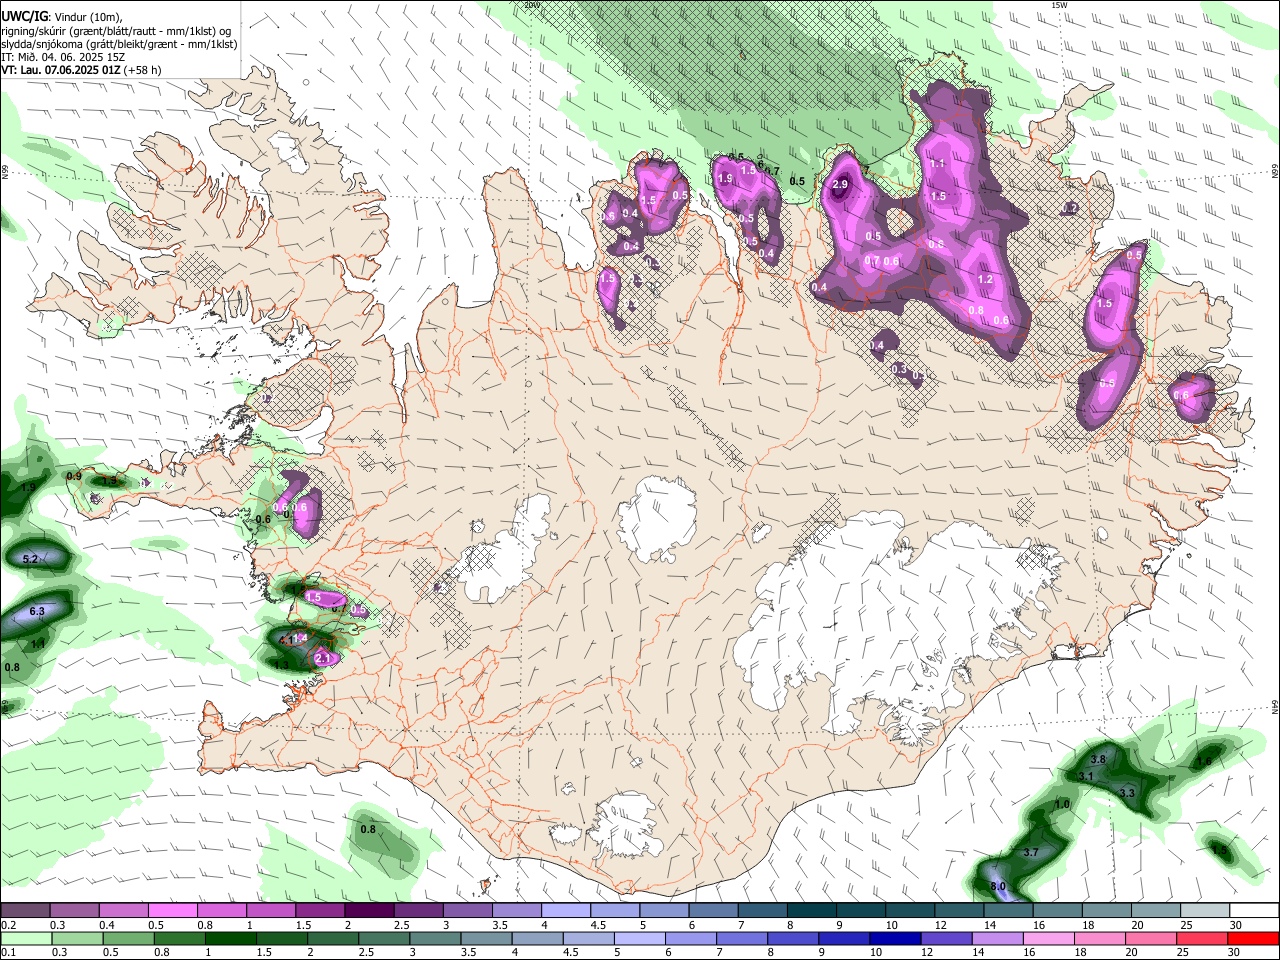Click the 0.1 label on the green scale

click(8, 952)
